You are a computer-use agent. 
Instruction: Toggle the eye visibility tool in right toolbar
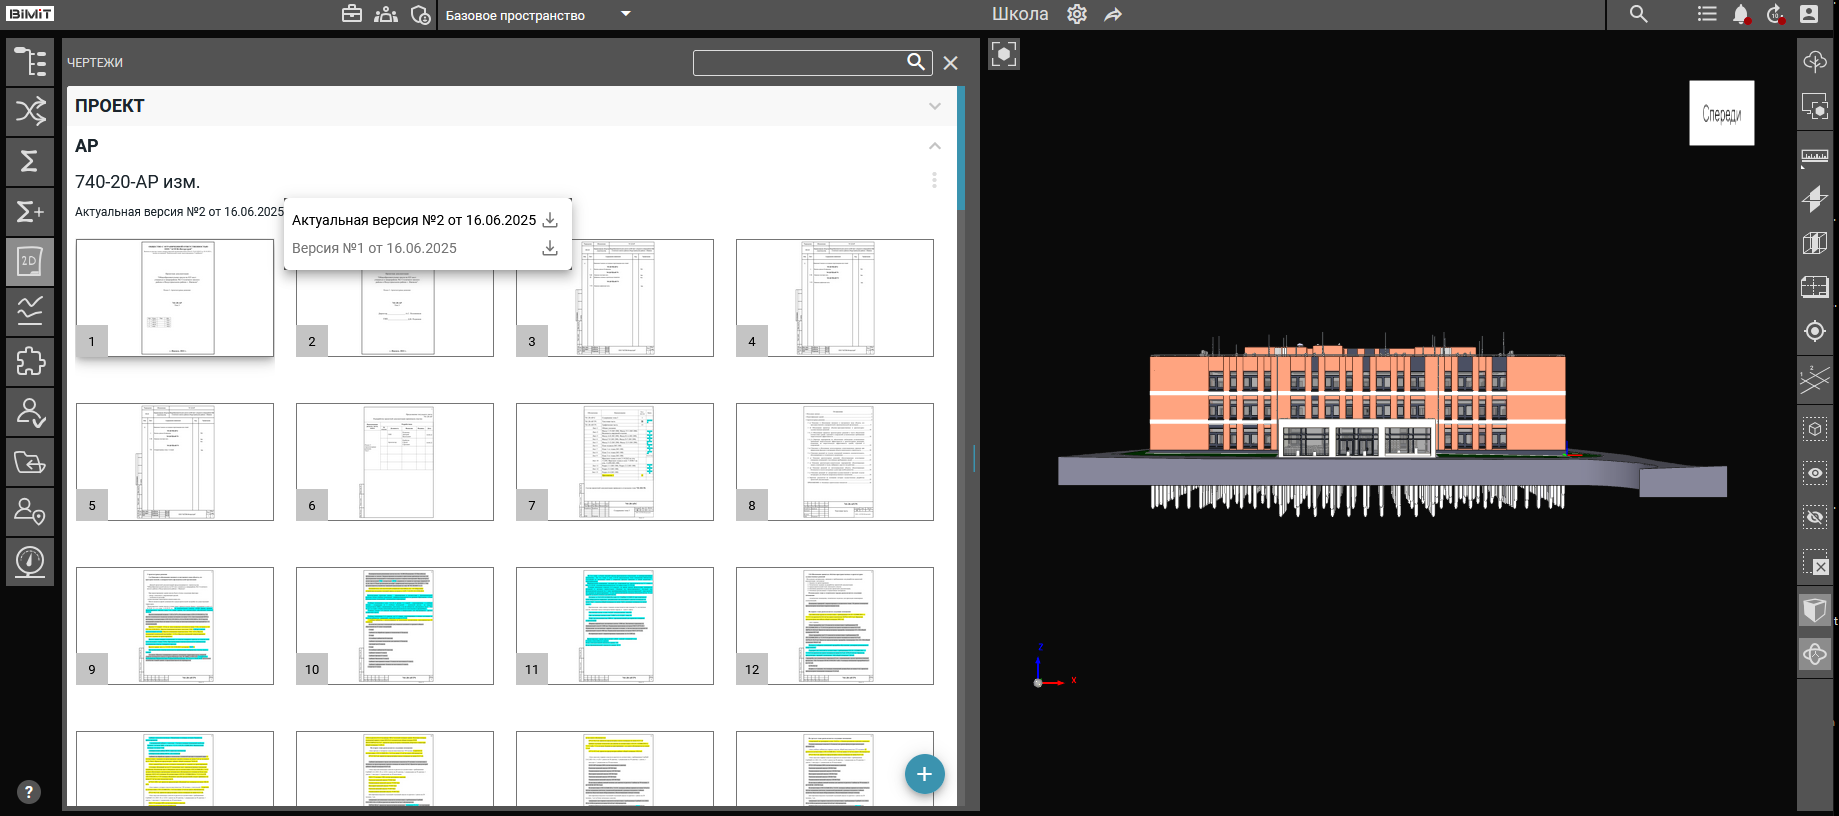1814,473
